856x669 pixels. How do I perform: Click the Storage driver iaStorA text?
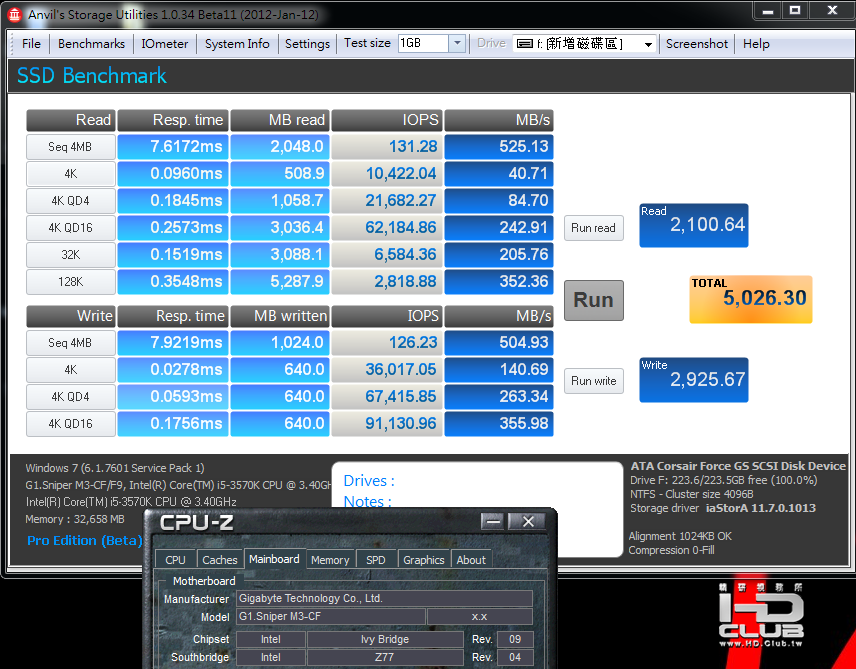pos(723,508)
